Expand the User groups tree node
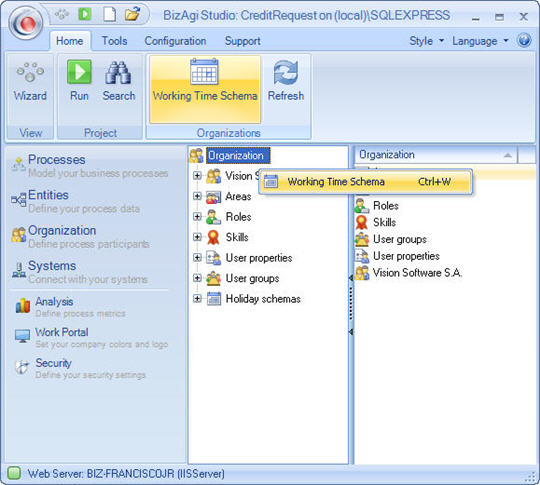540x485 pixels. tap(197, 278)
